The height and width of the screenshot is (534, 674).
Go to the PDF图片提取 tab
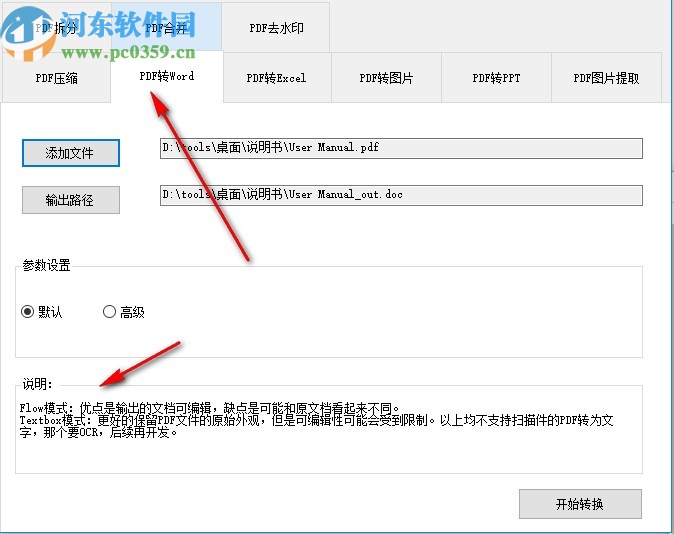tap(606, 78)
